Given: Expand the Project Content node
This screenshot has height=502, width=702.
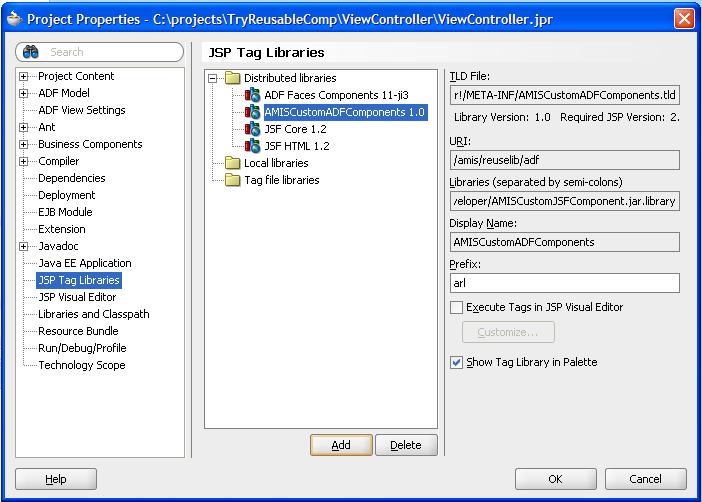Looking at the screenshot, I should (24, 76).
